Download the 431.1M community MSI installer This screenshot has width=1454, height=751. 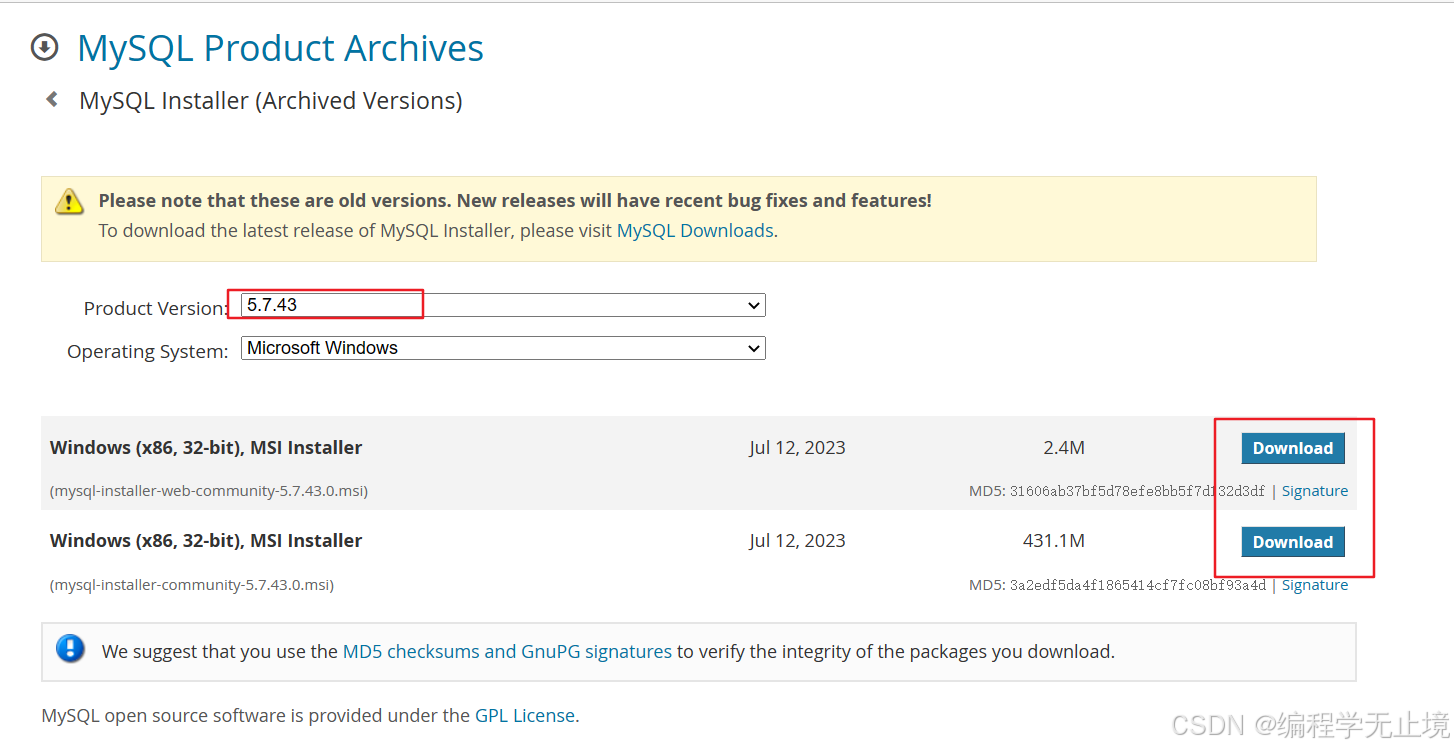[1293, 542]
